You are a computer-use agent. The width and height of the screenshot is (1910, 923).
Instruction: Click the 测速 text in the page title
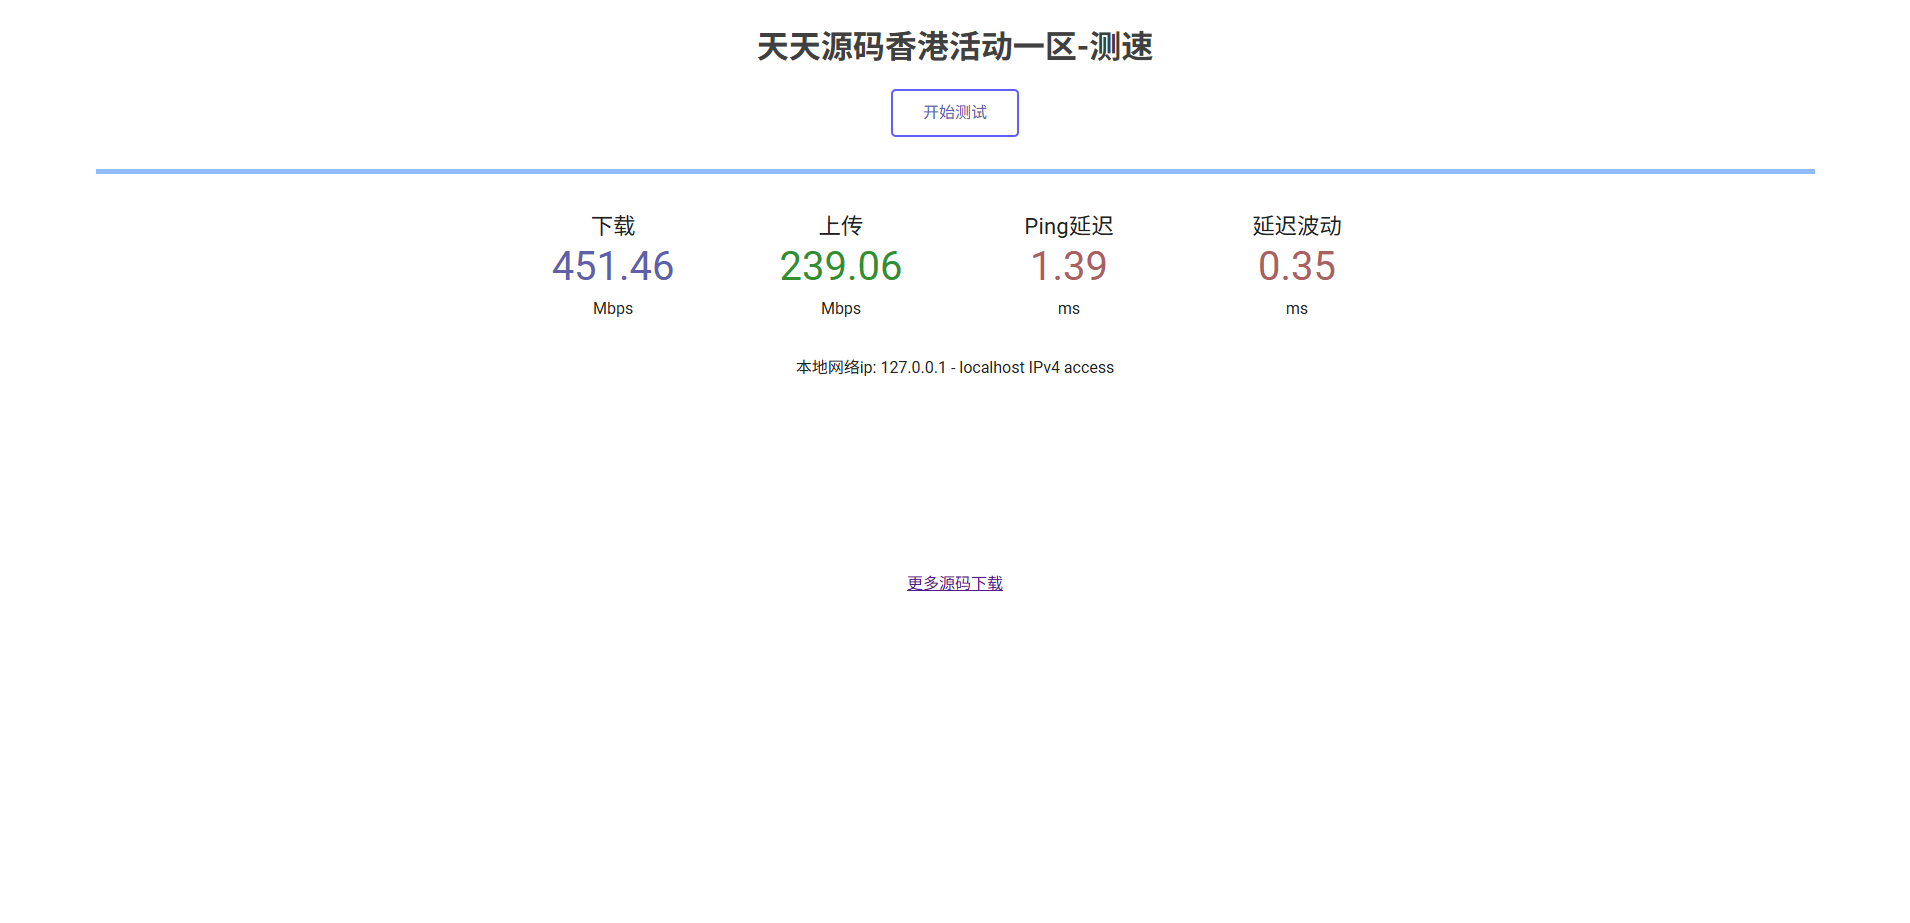[1123, 46]
